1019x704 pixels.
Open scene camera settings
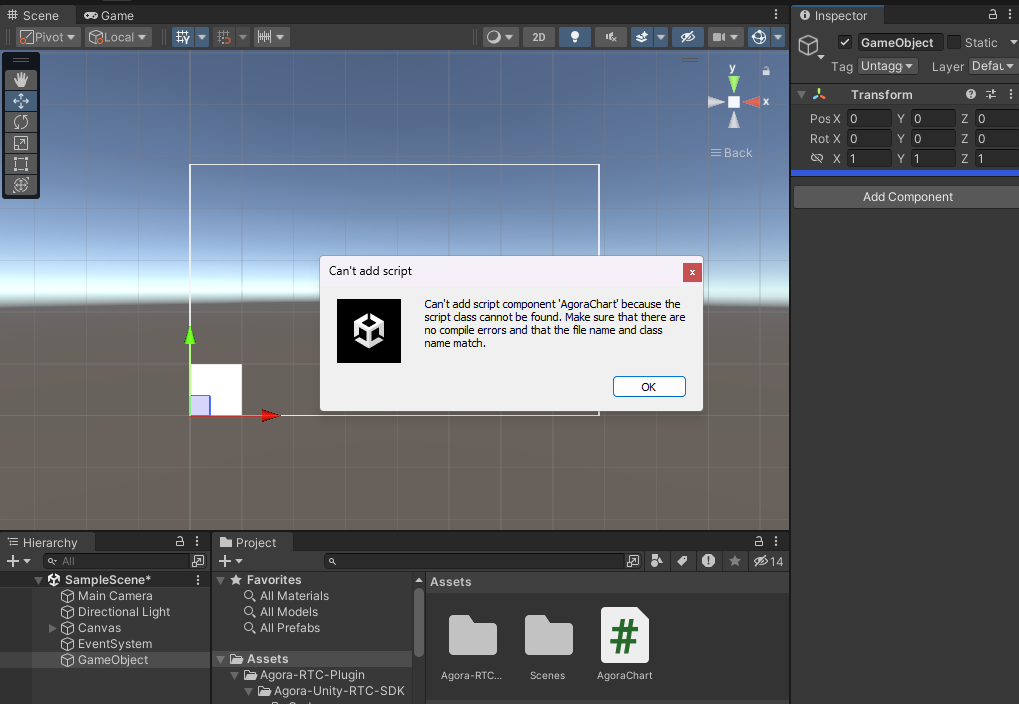click(726, 37)
